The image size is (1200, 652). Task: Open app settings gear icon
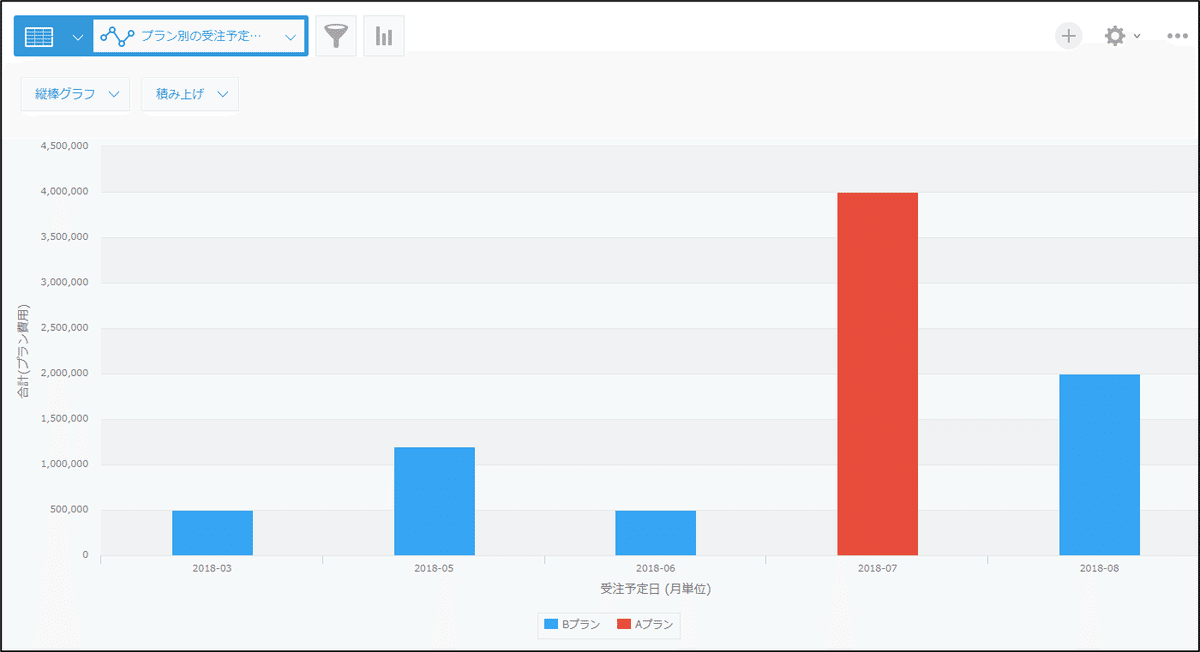1114,36
